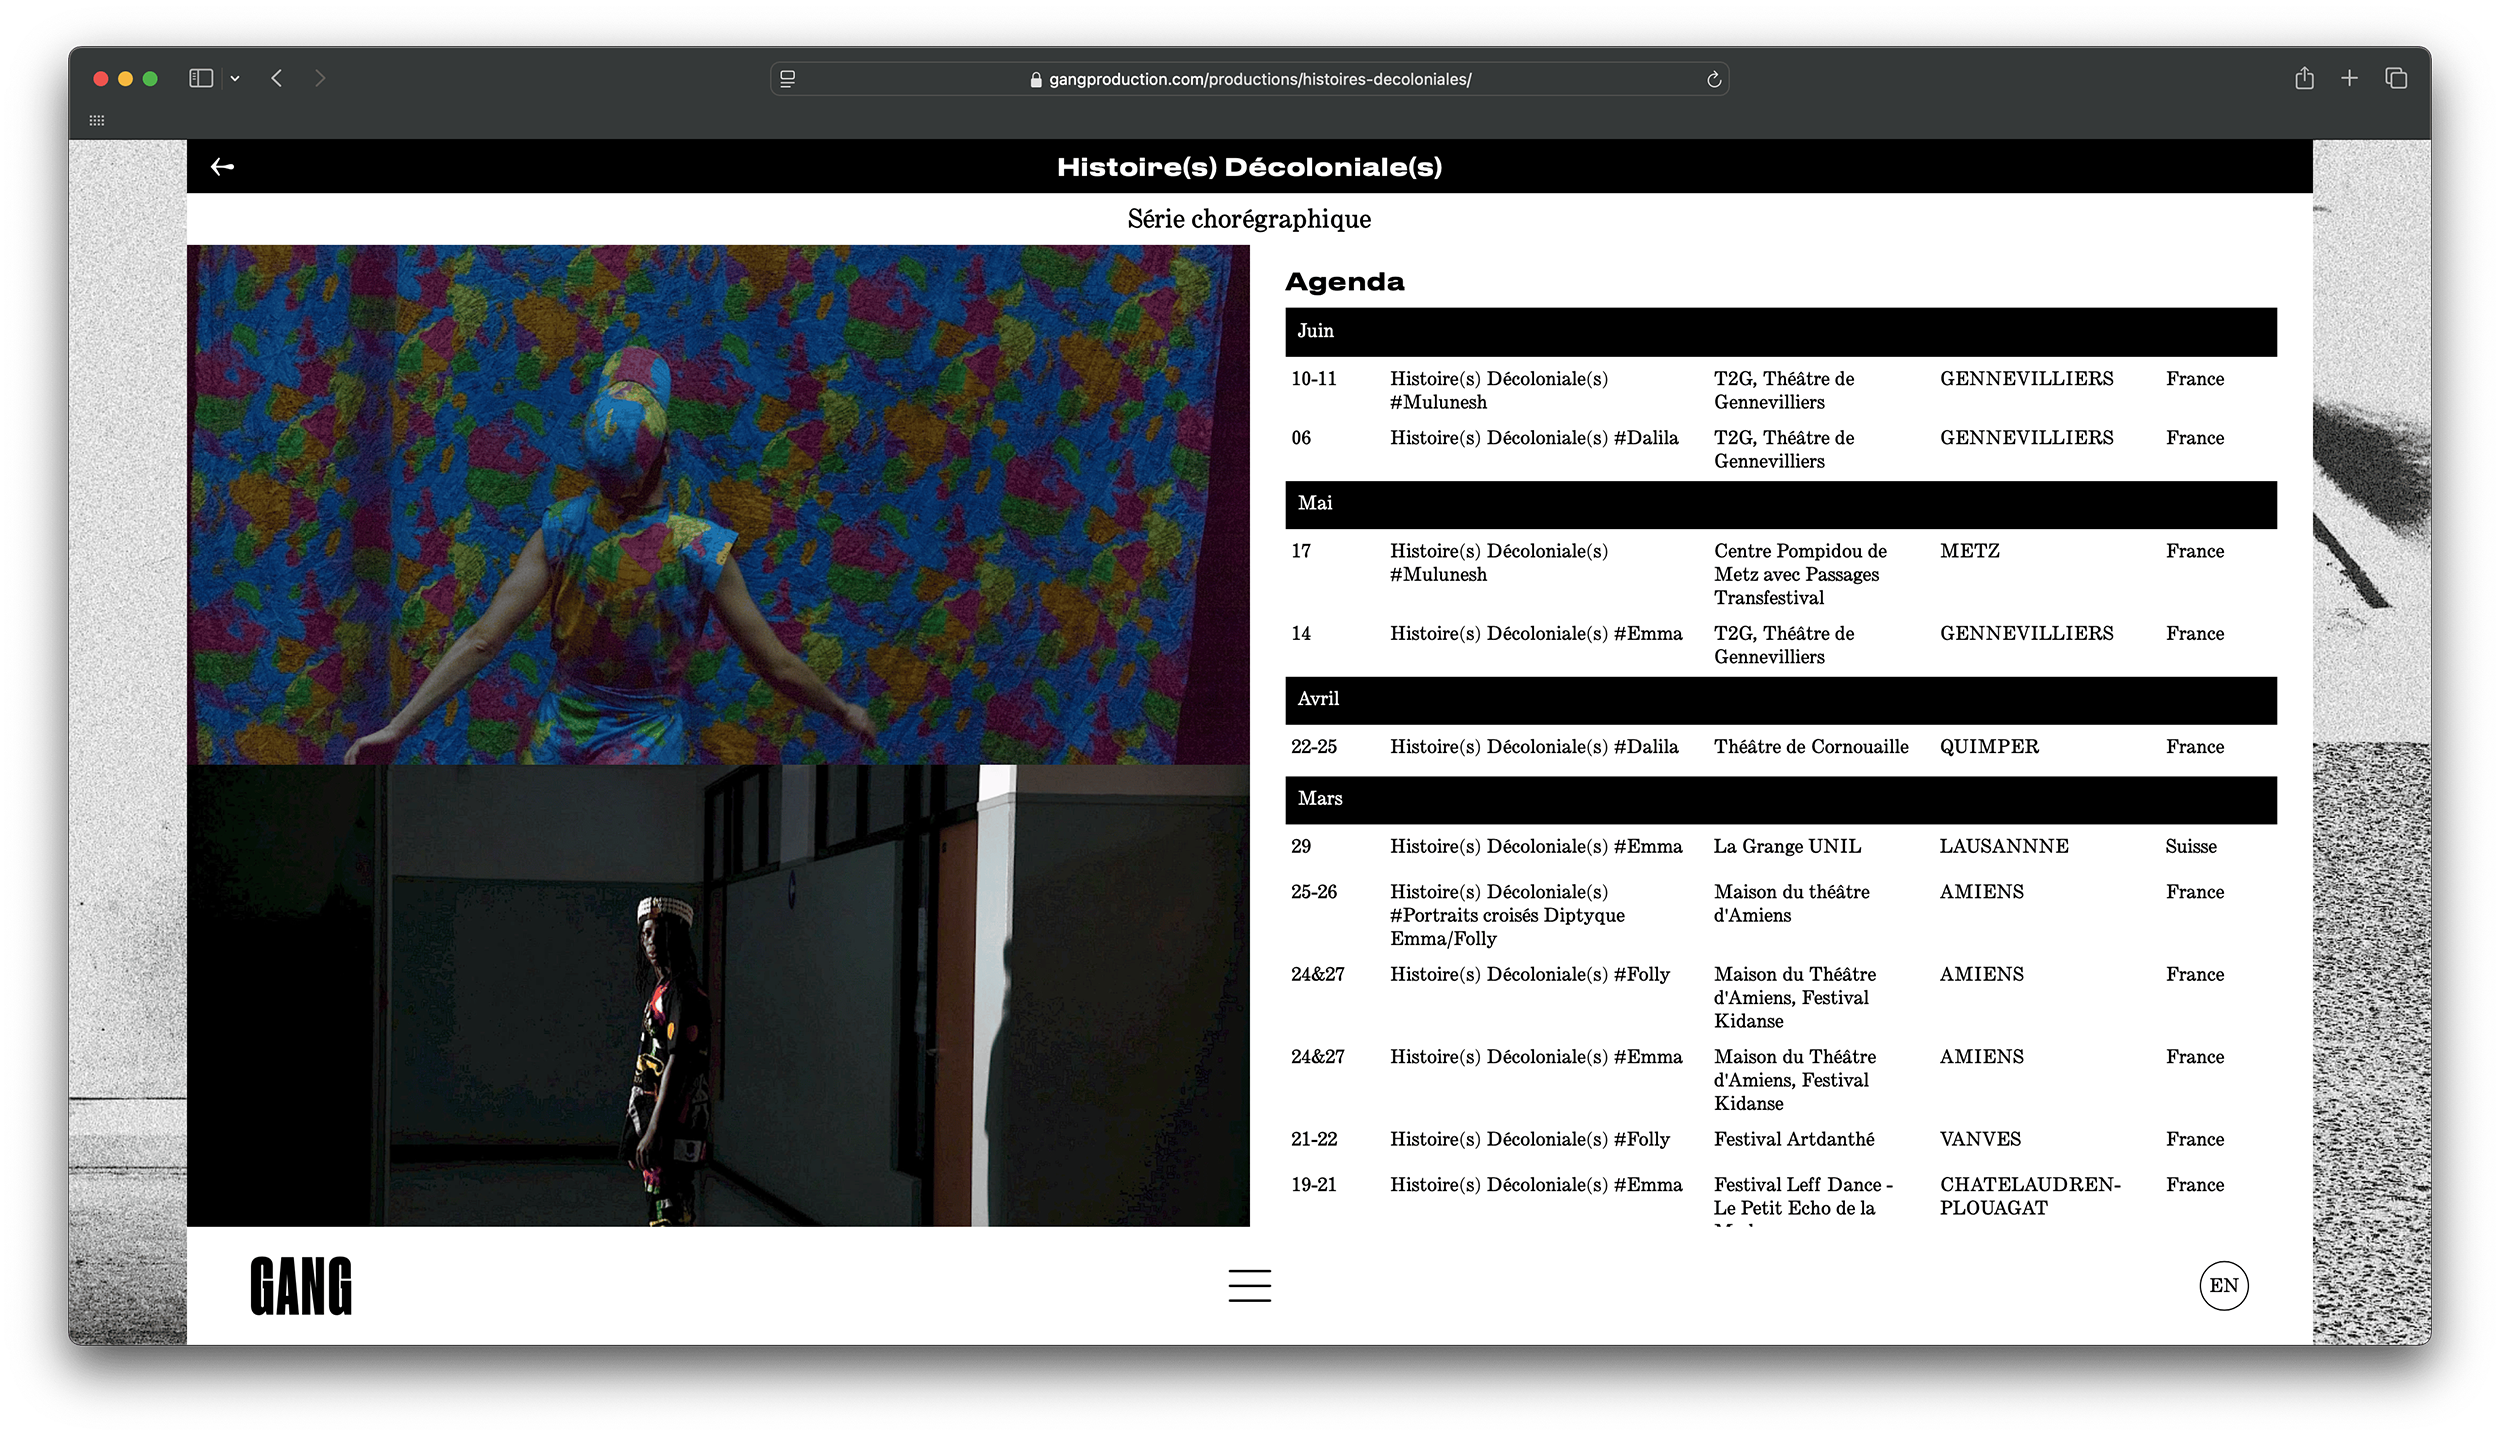2500x1436 pixels.
Task: Click the dark hallway performer photo
Action: coord(718,995)
